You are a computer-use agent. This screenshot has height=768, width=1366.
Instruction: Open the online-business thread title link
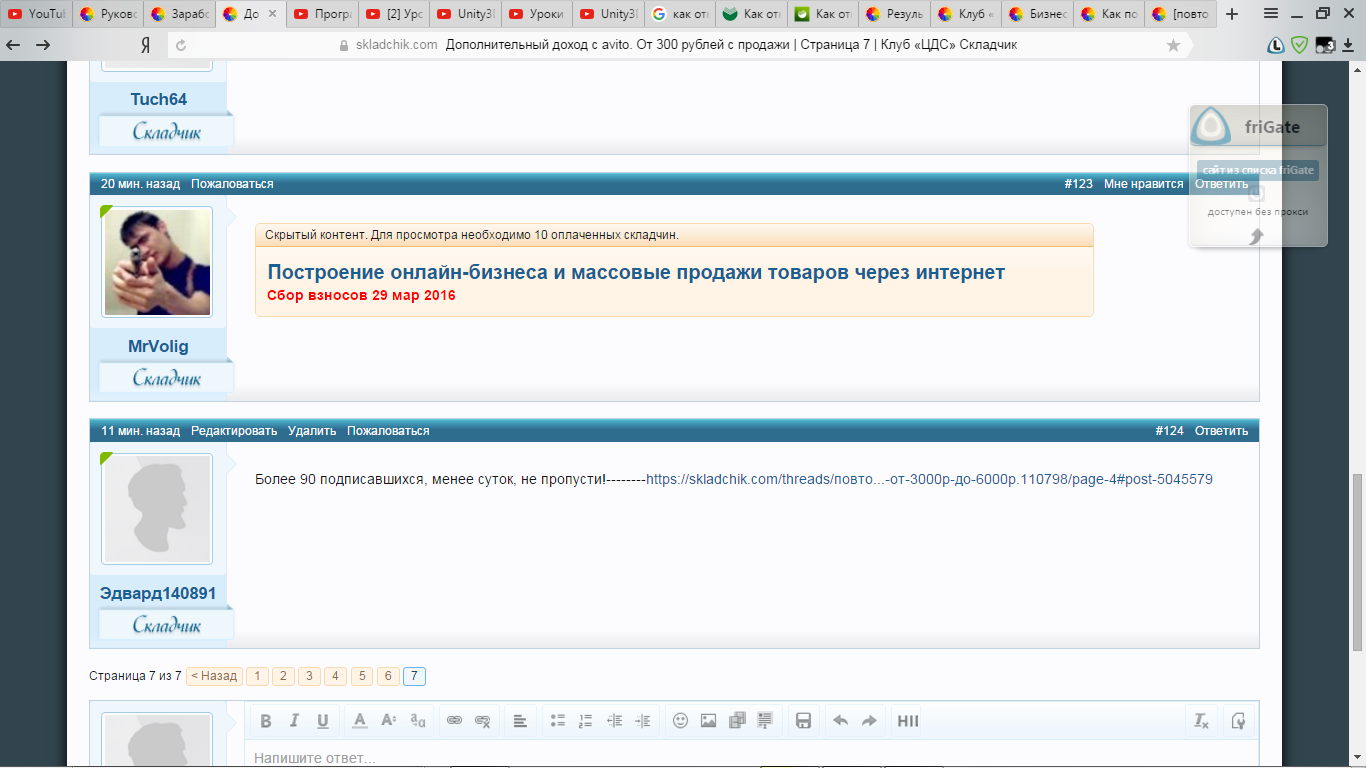coord(636,272)
